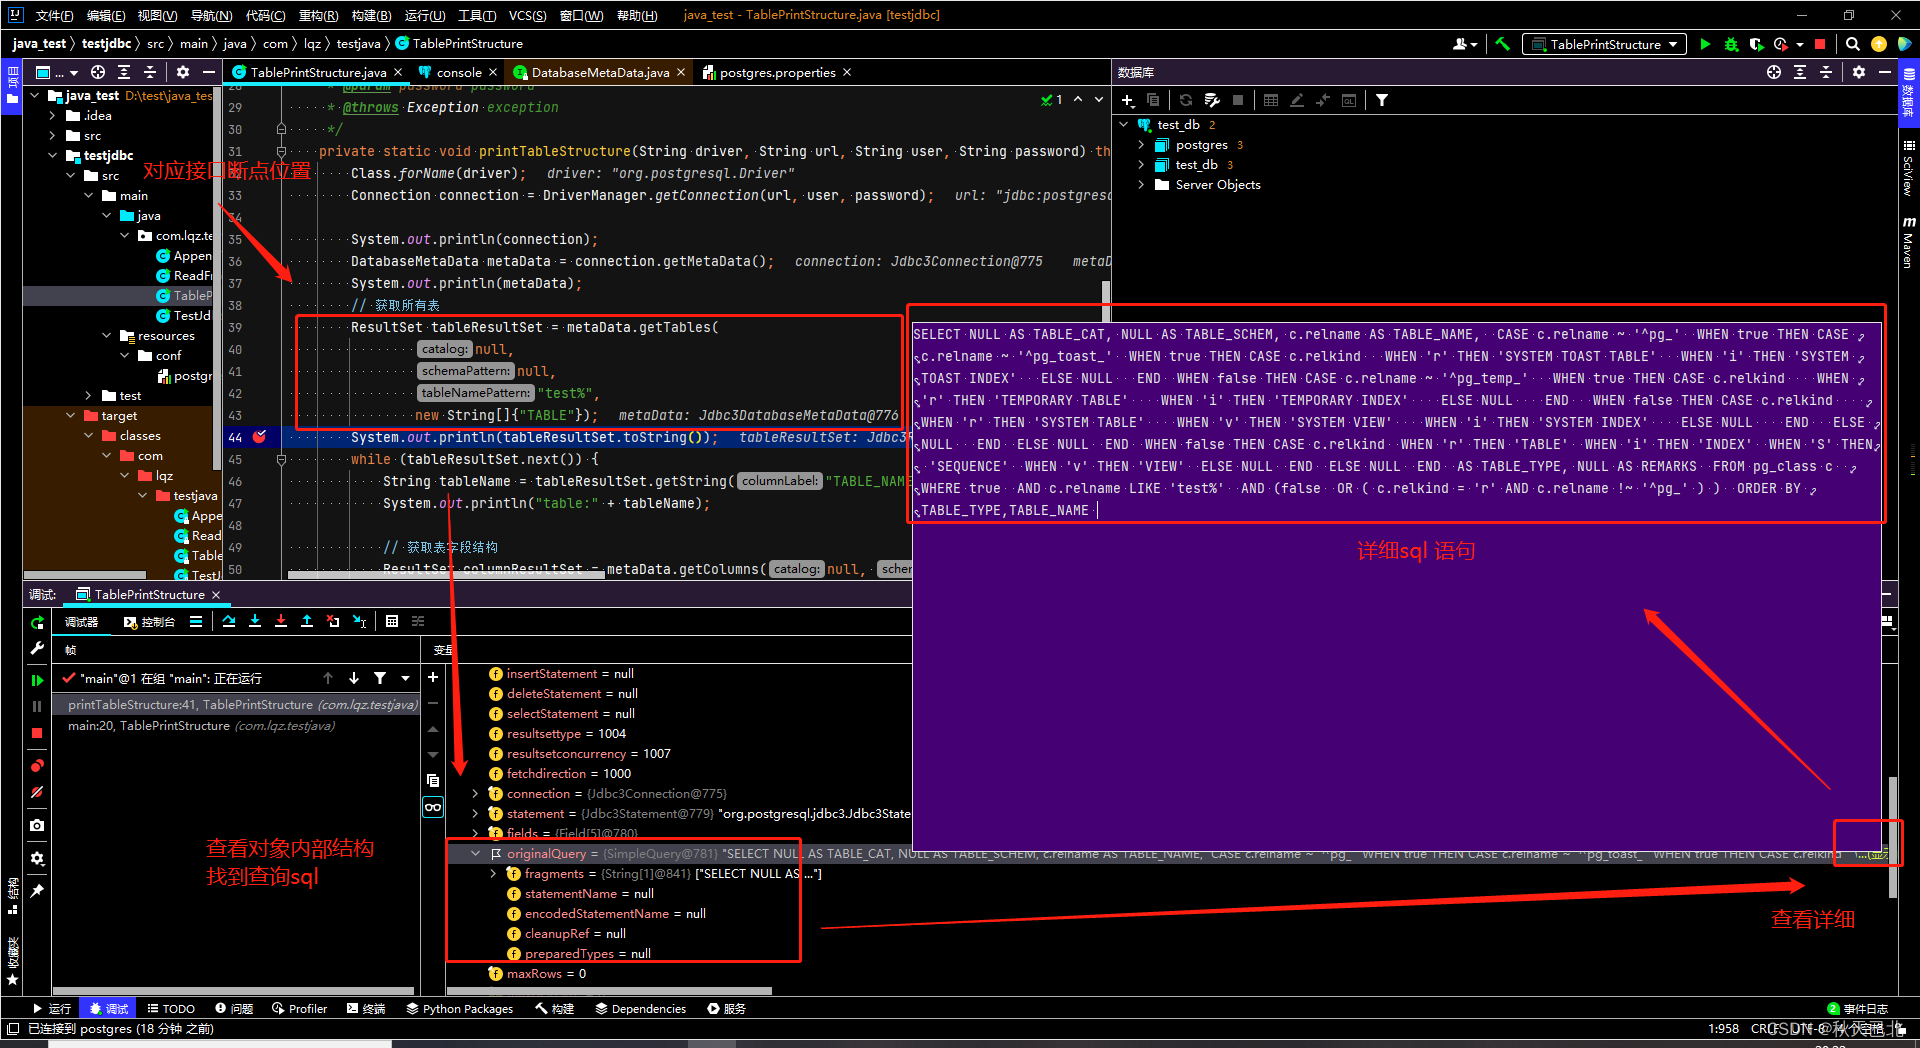Open the Python Packages tool window
Viewport: 1920px width, 1048px height.
pyautogui.click(x=460, y=1008)
